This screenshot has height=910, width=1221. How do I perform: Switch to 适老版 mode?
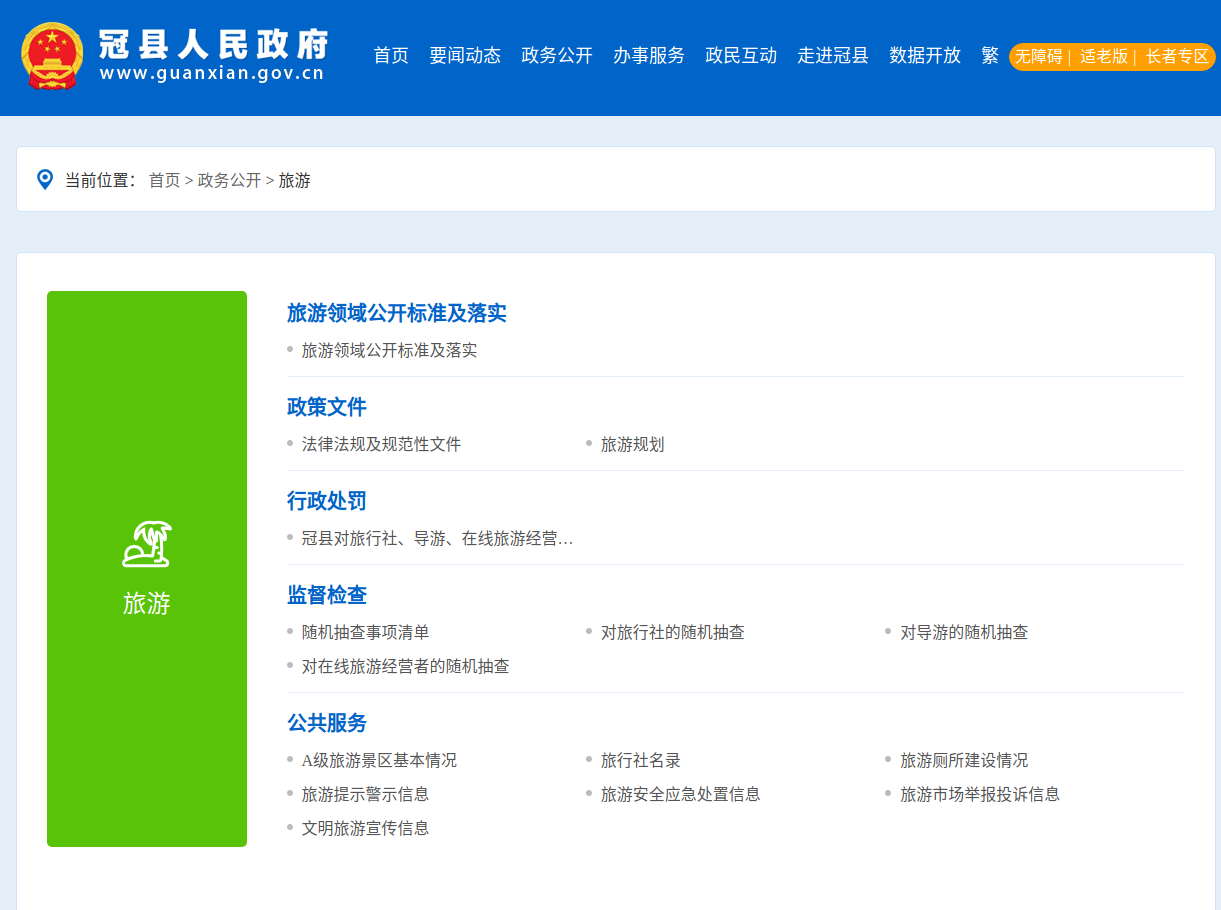coord(1103,57)
